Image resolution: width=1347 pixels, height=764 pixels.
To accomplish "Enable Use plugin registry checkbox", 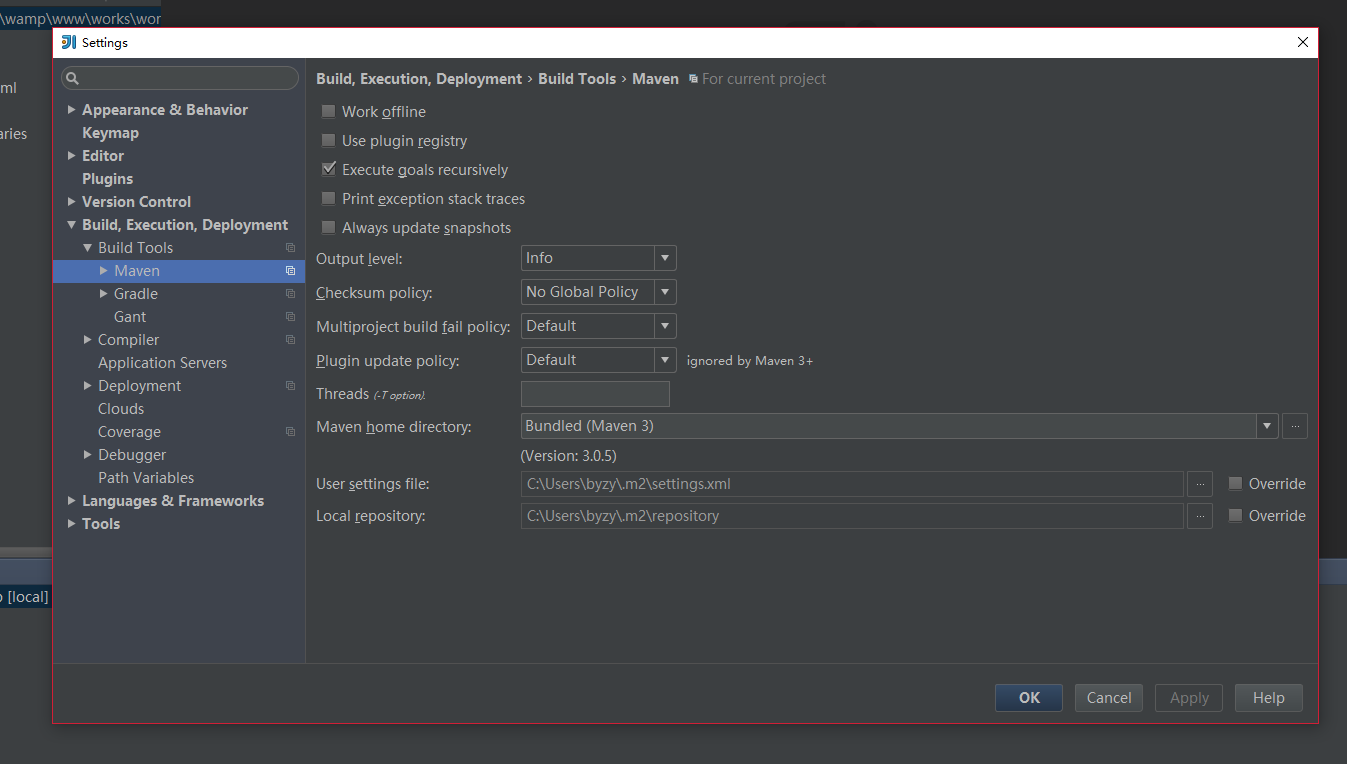I will click(x=328, y=140).
